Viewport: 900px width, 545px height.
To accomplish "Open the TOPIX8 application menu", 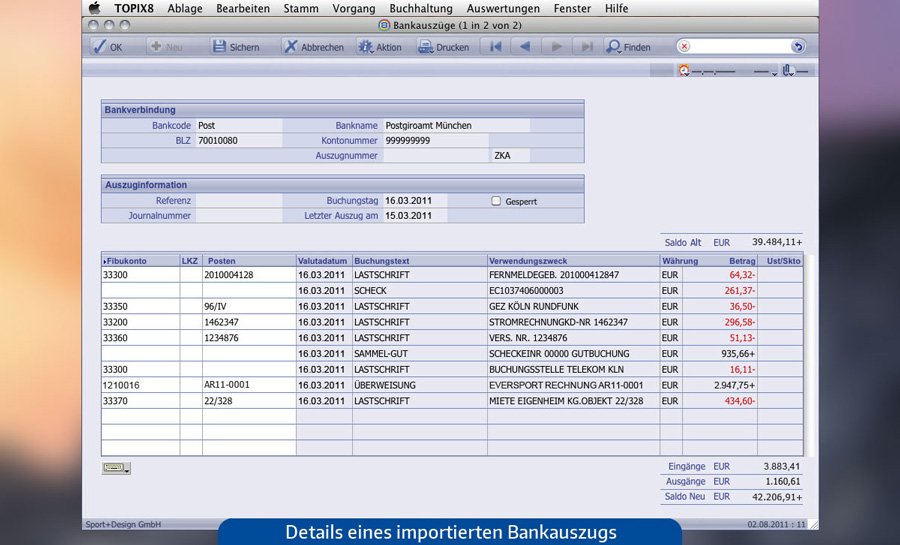I will pyautogui.click(x=134, y=8).
